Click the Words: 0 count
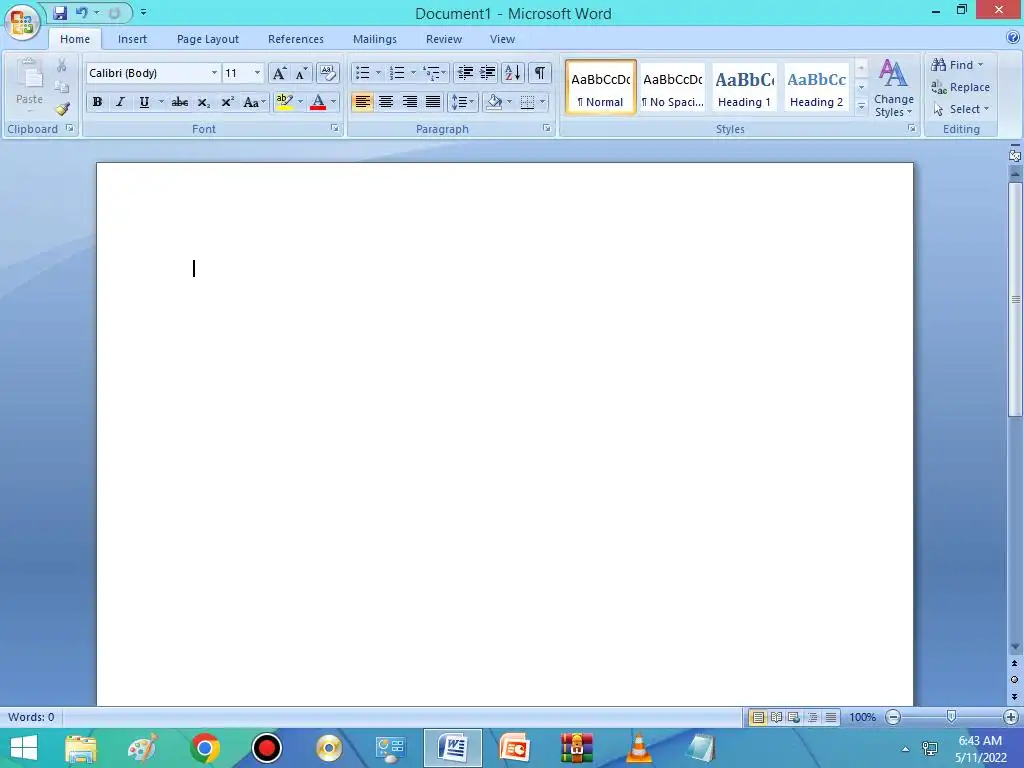The width and height of the screenshot is (1024, 768). click(31, 717)
